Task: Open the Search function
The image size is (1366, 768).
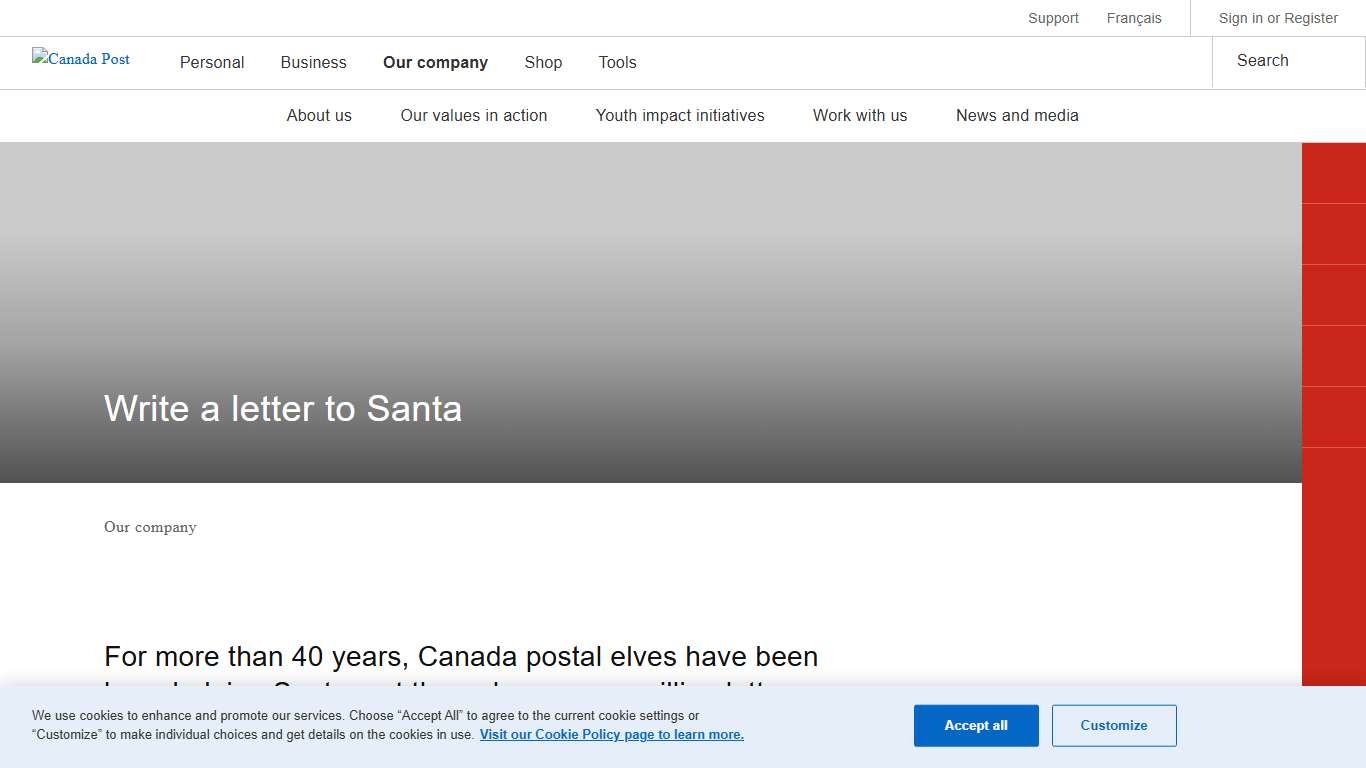Action: [1262, 61]
